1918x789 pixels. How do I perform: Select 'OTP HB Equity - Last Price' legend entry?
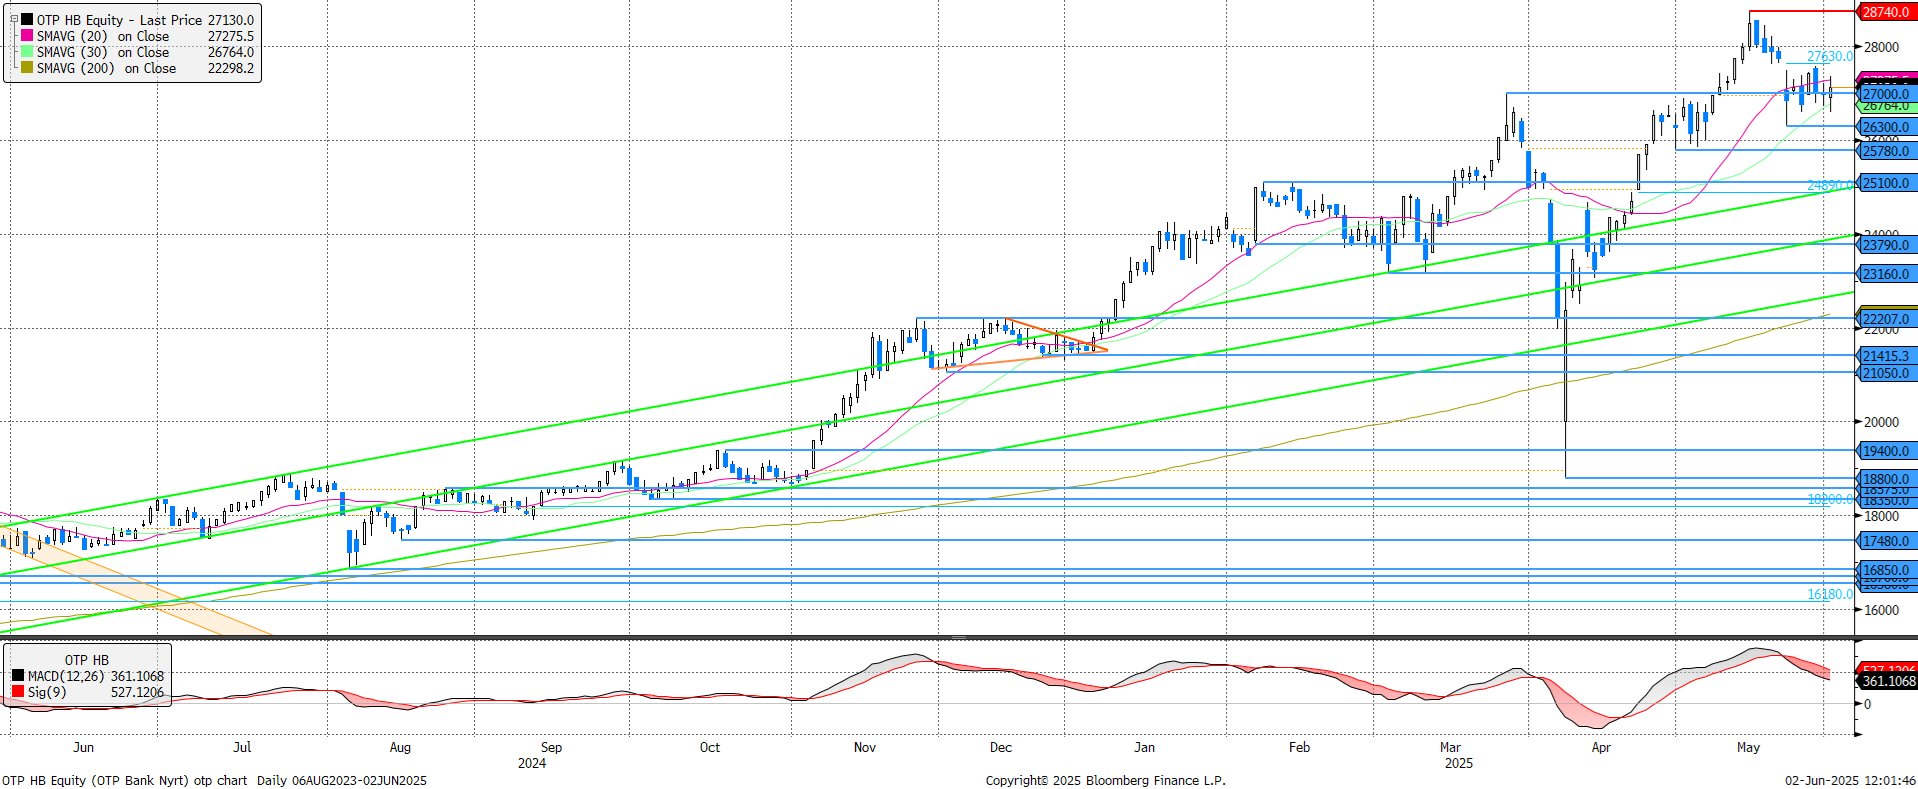point(119,20)
